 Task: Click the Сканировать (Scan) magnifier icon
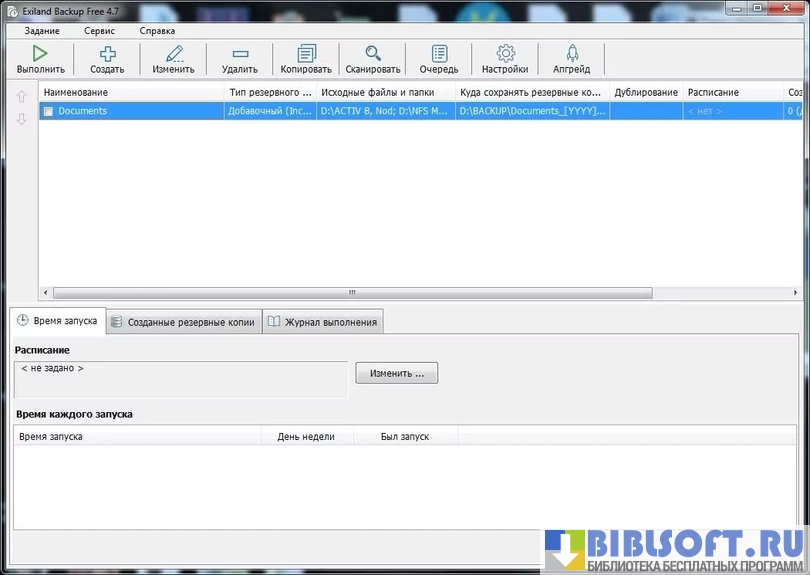[x=373, y=54]
